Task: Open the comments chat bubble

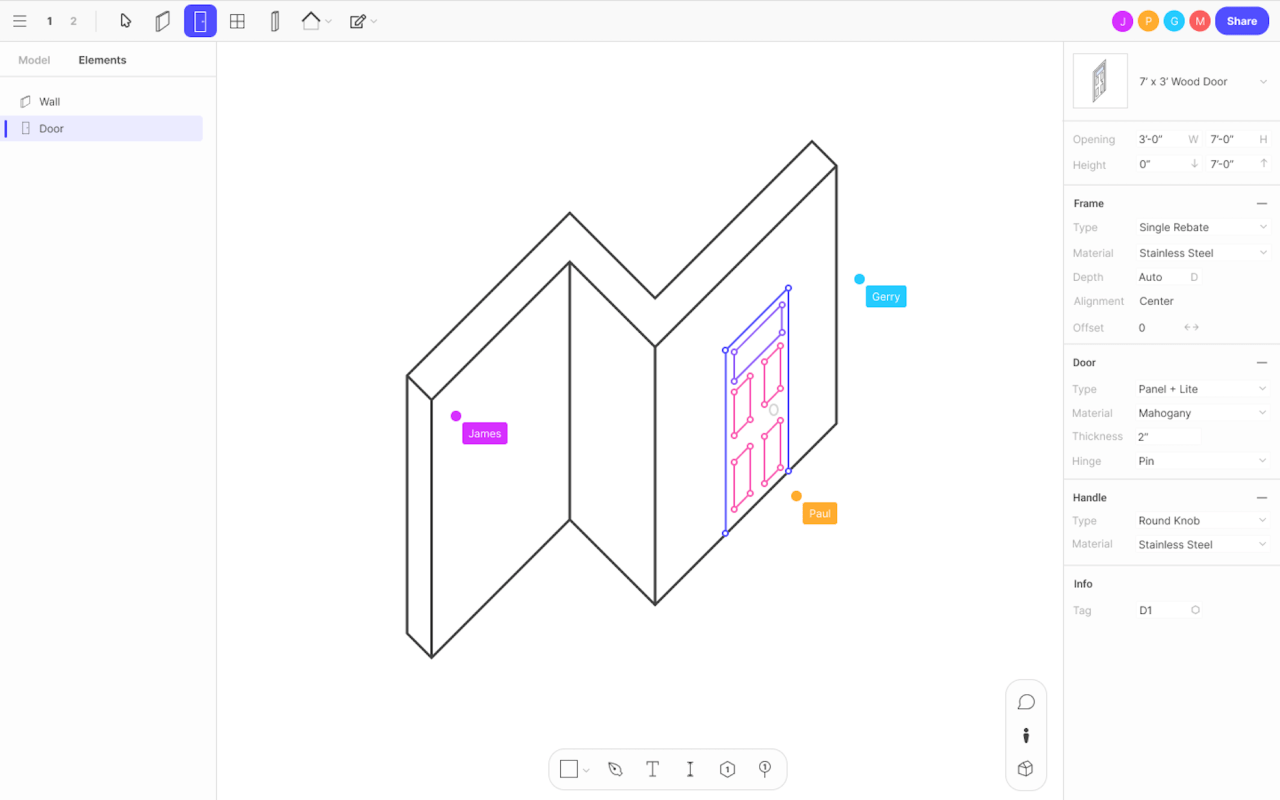Action: 1026,702
